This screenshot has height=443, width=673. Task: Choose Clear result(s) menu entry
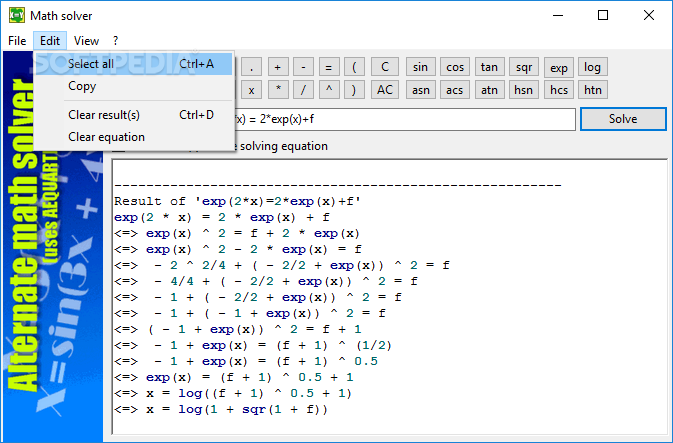[x=133, y=115]
